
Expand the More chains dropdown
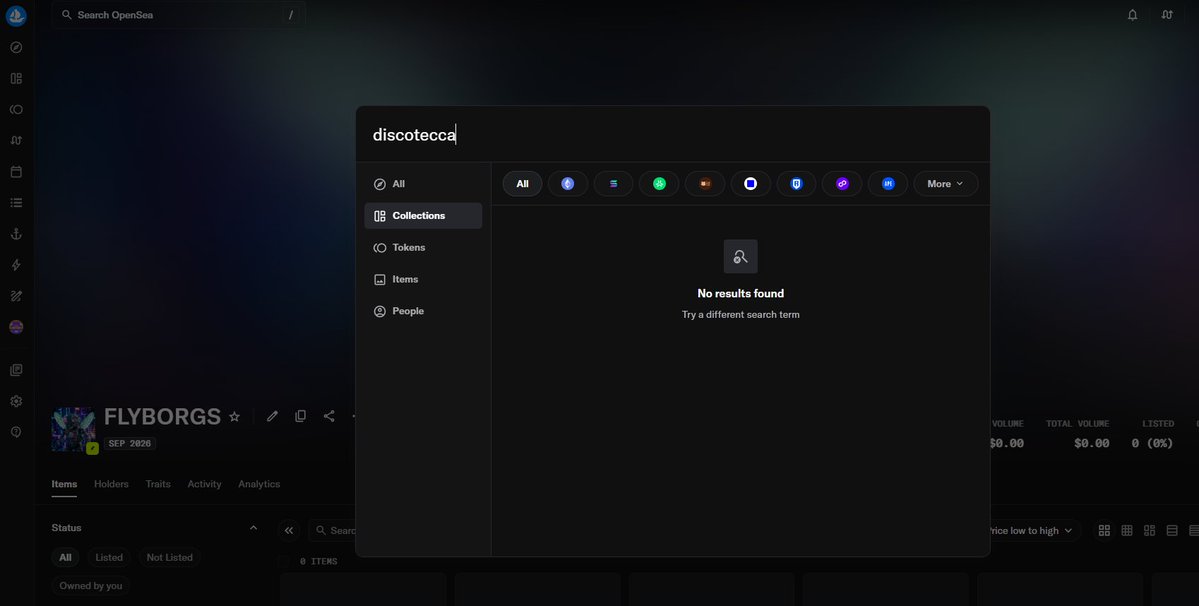click(946, 183)
